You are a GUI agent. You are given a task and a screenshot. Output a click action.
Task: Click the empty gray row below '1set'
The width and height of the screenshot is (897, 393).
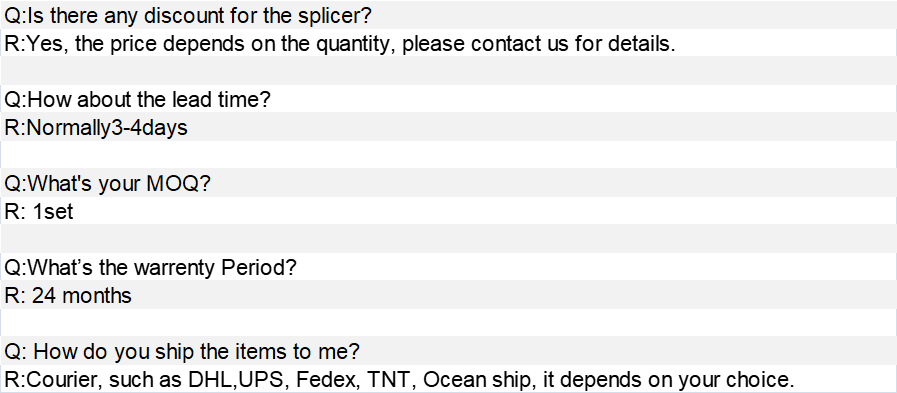[x=448, y=239]
